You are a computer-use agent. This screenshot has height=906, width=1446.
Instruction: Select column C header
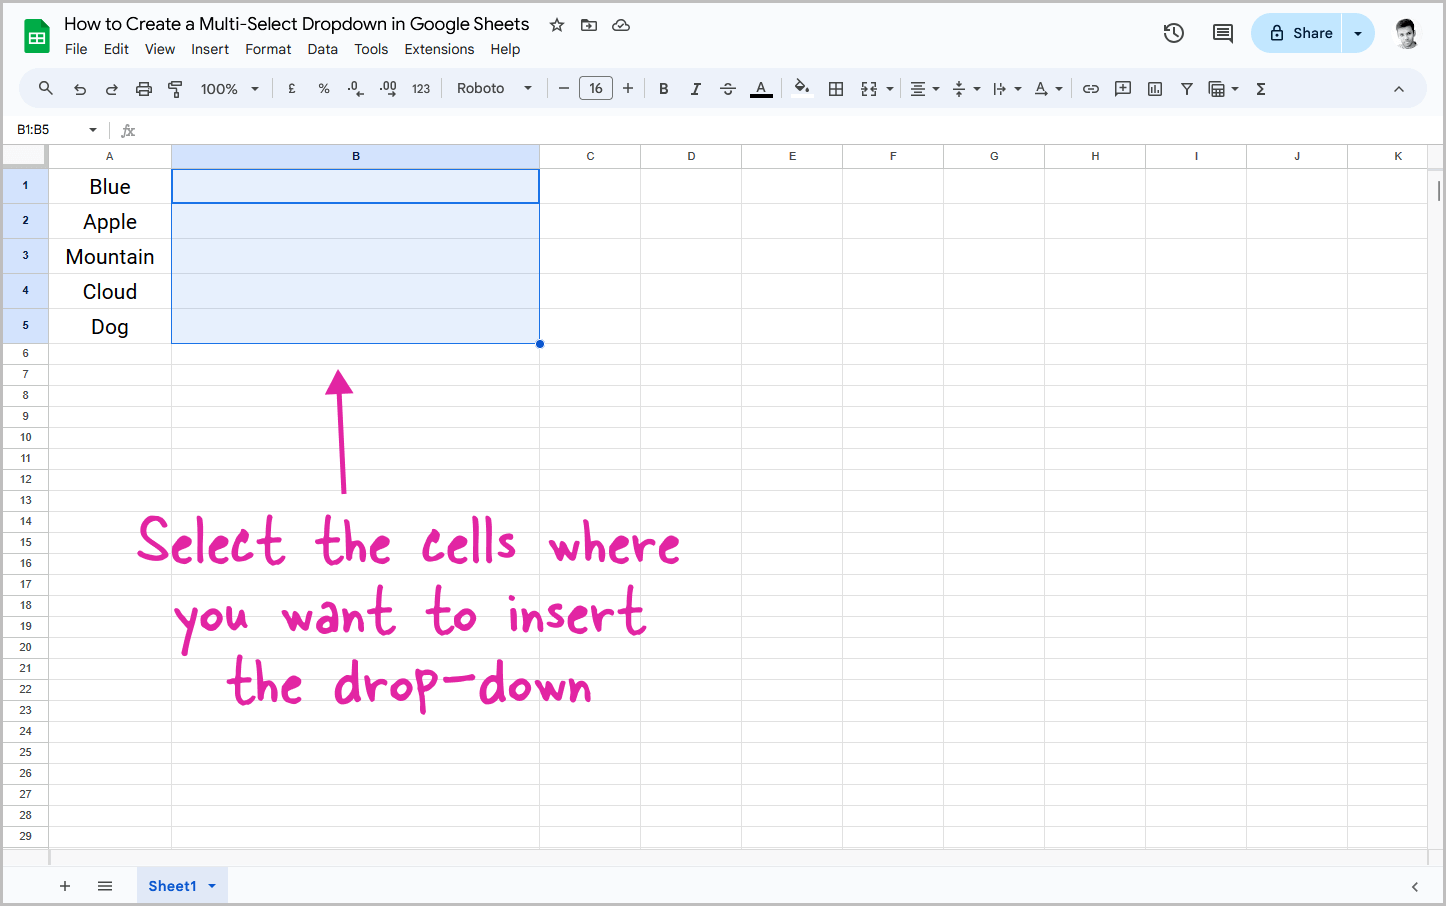[590, 156]
